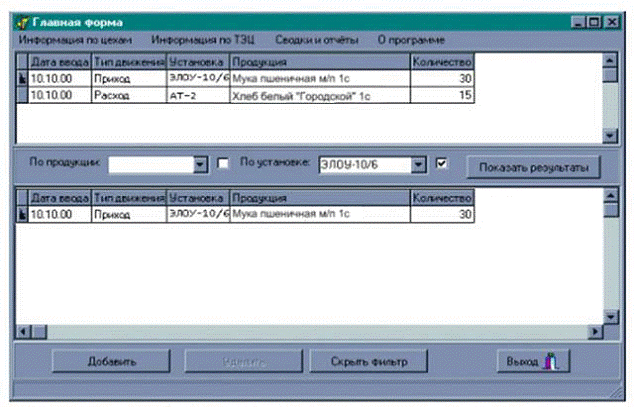This screenshot has height=407, width=634.
Task: Select the row indicator in bottom grid
Action: [x=23, y=214]
